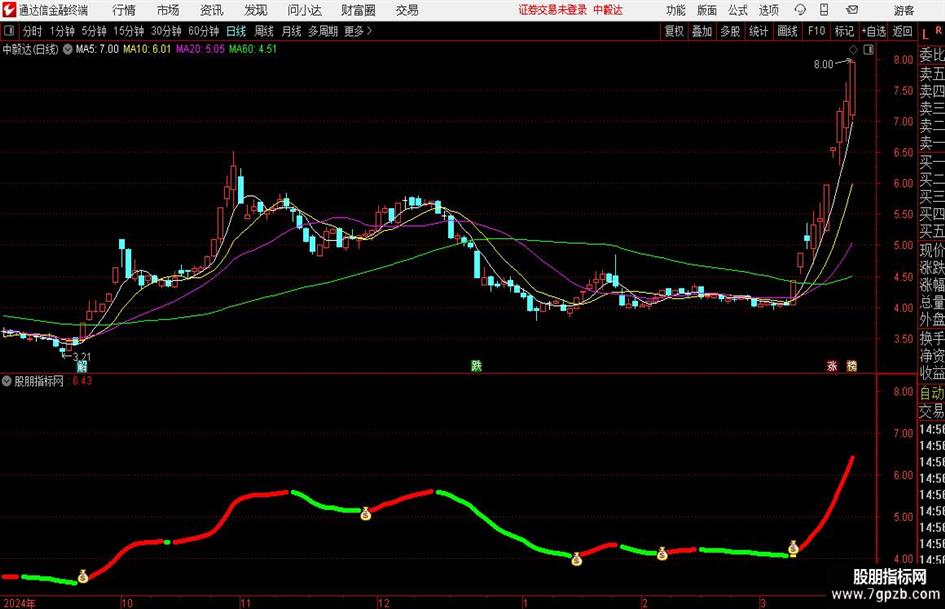
Task: Open the 版面 menu
Action: 707,10
